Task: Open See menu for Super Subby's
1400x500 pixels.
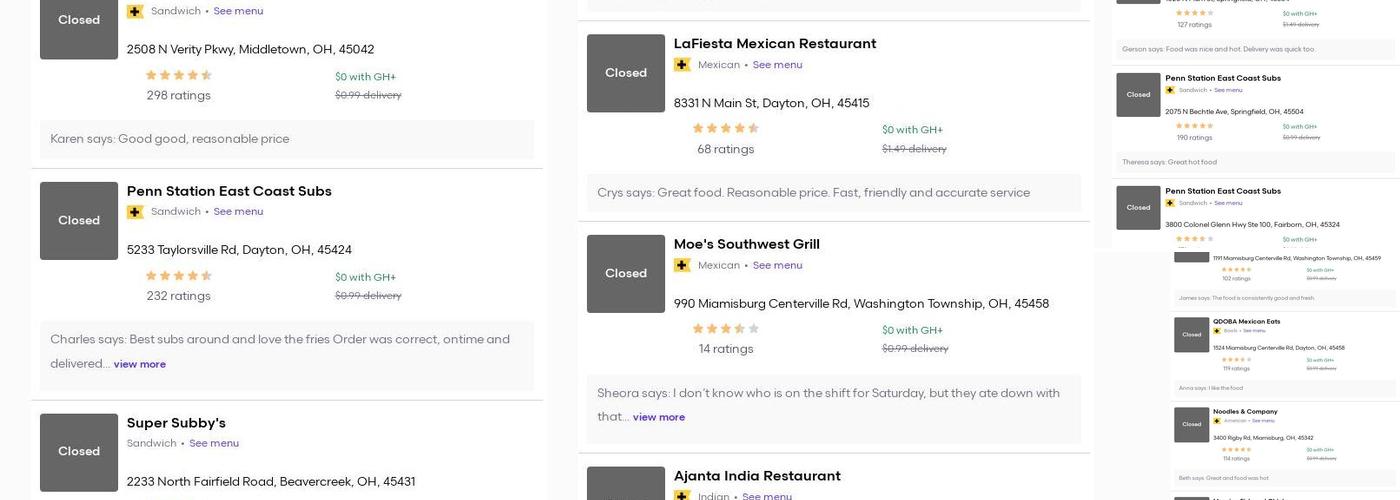Action: pos(214,444)
